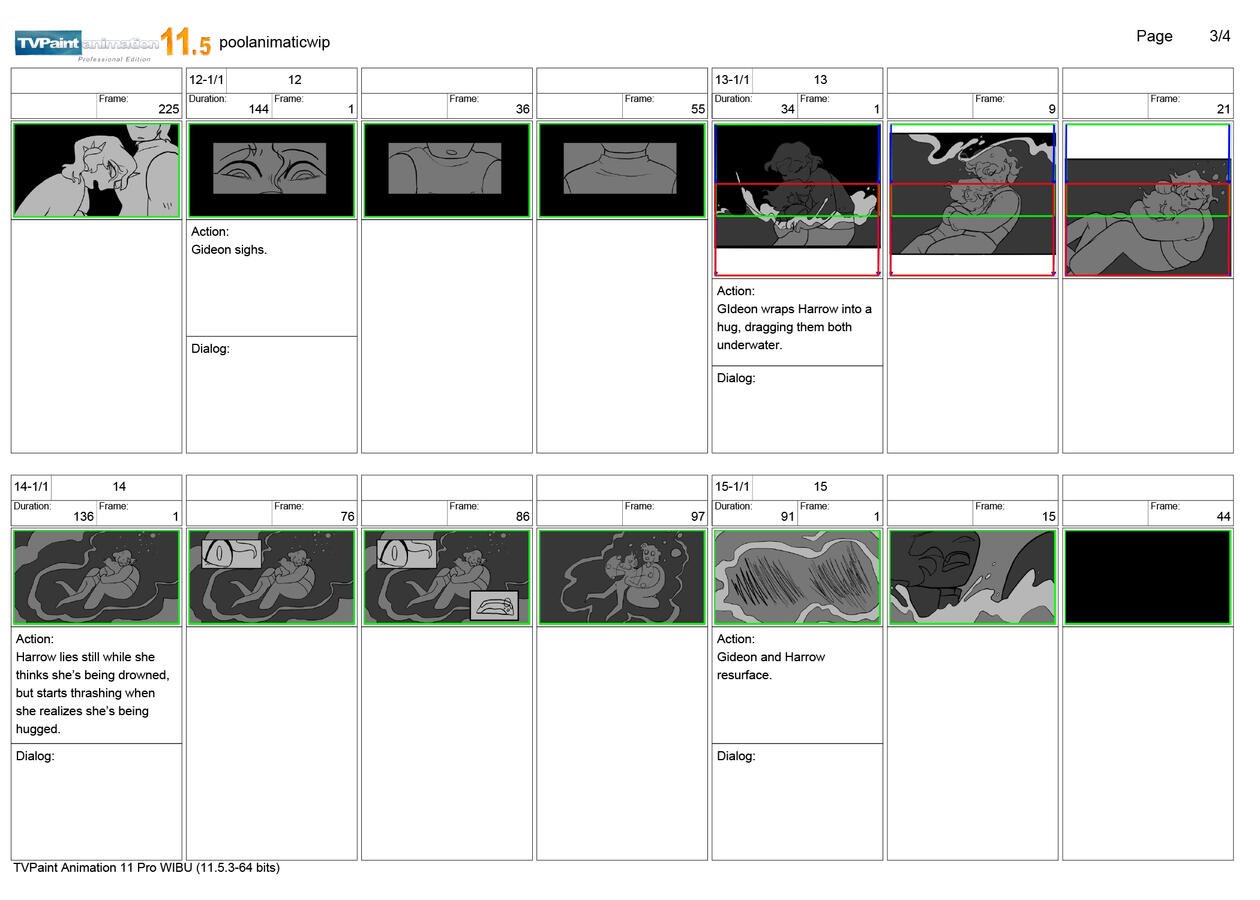The width and height of the screenshot is (1260, 900).
Task: Click the TVPaint Animation 11.5 logo
Action: pos(112,43)
